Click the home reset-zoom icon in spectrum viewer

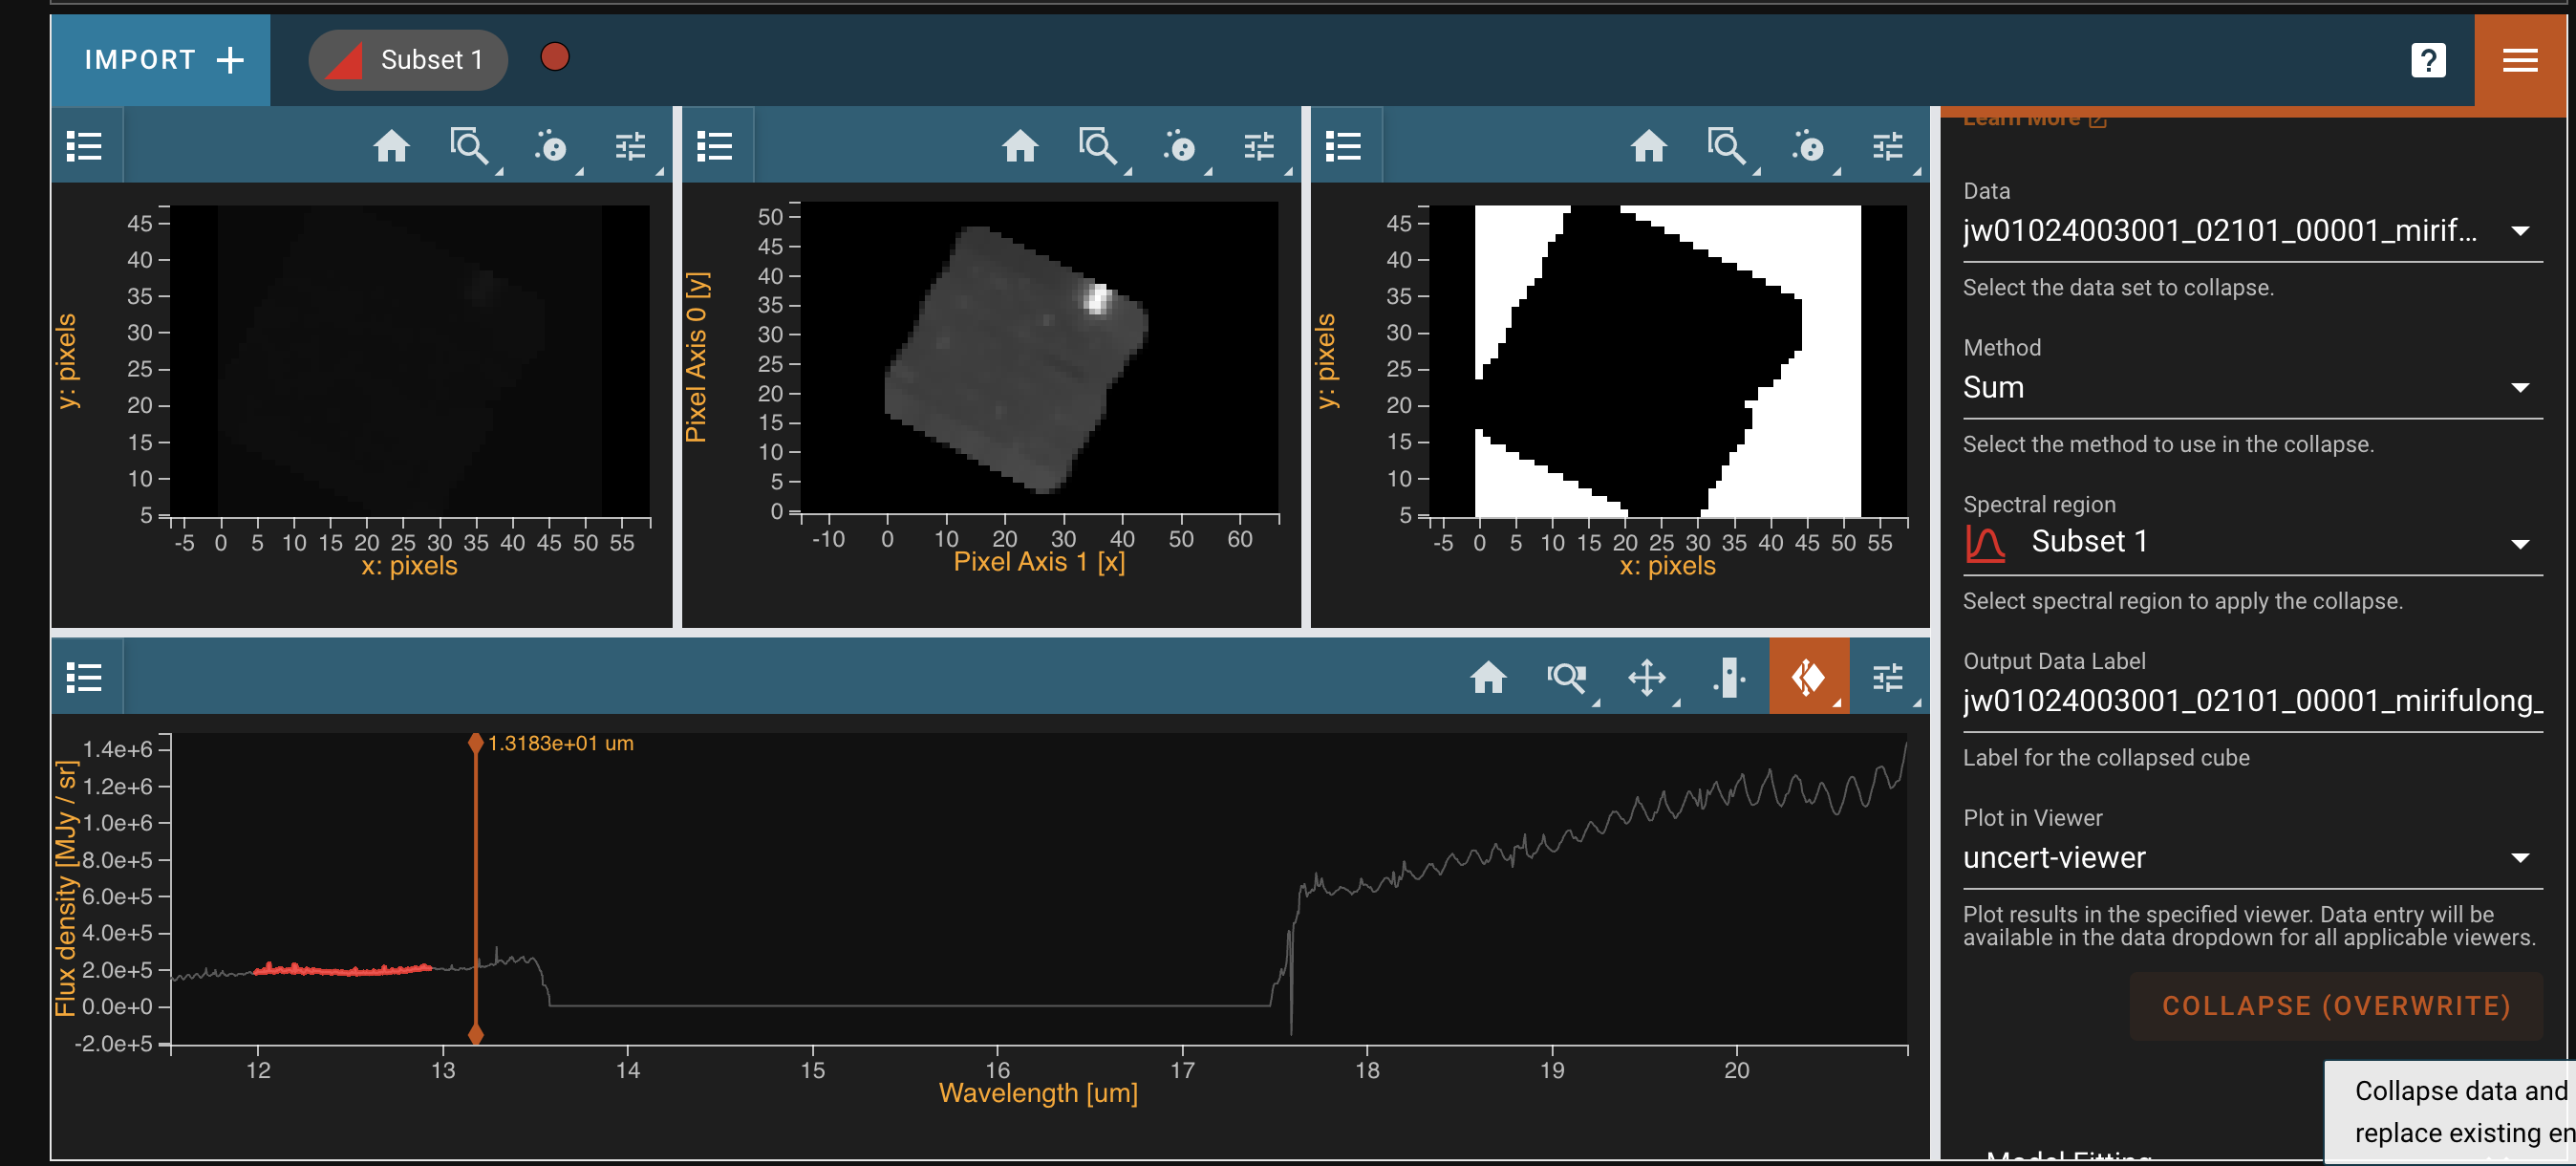coord(1487,678)
